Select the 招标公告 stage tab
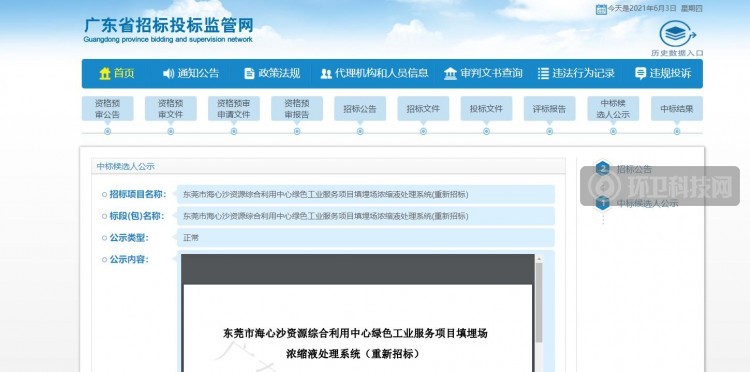 point(360,109)
